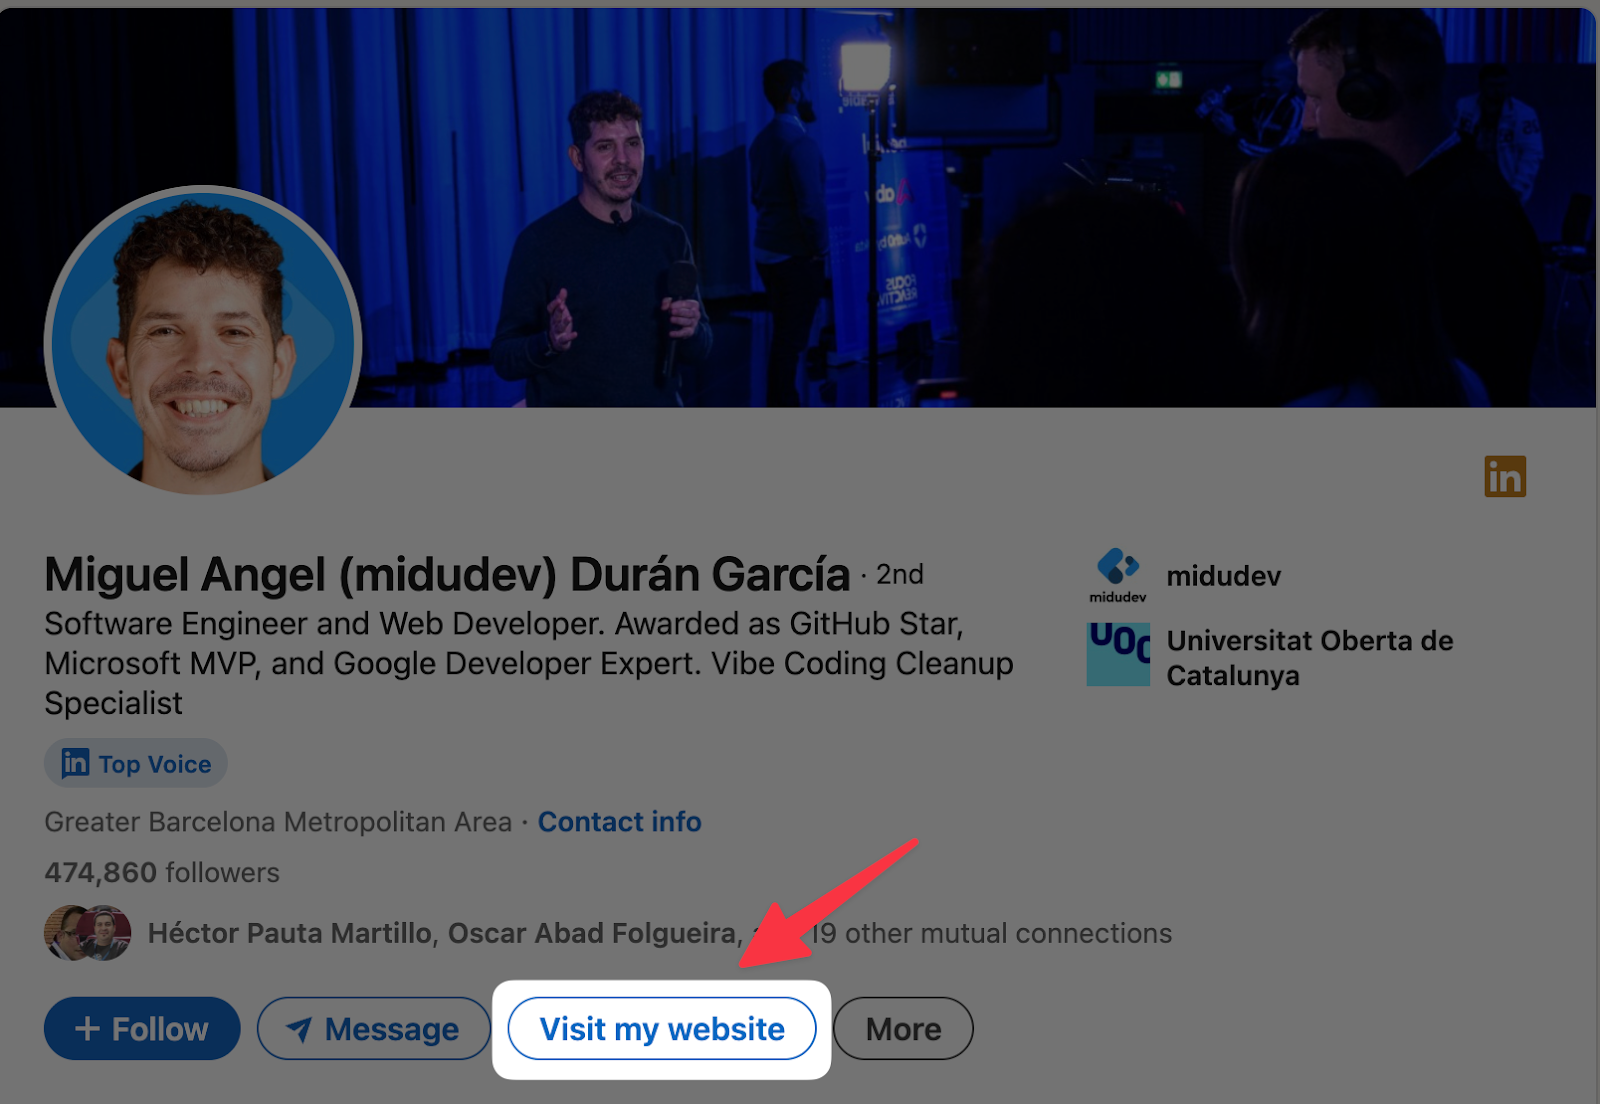
Task: Toggle following Miguel with the Follow button
Action: point(141,1028)
